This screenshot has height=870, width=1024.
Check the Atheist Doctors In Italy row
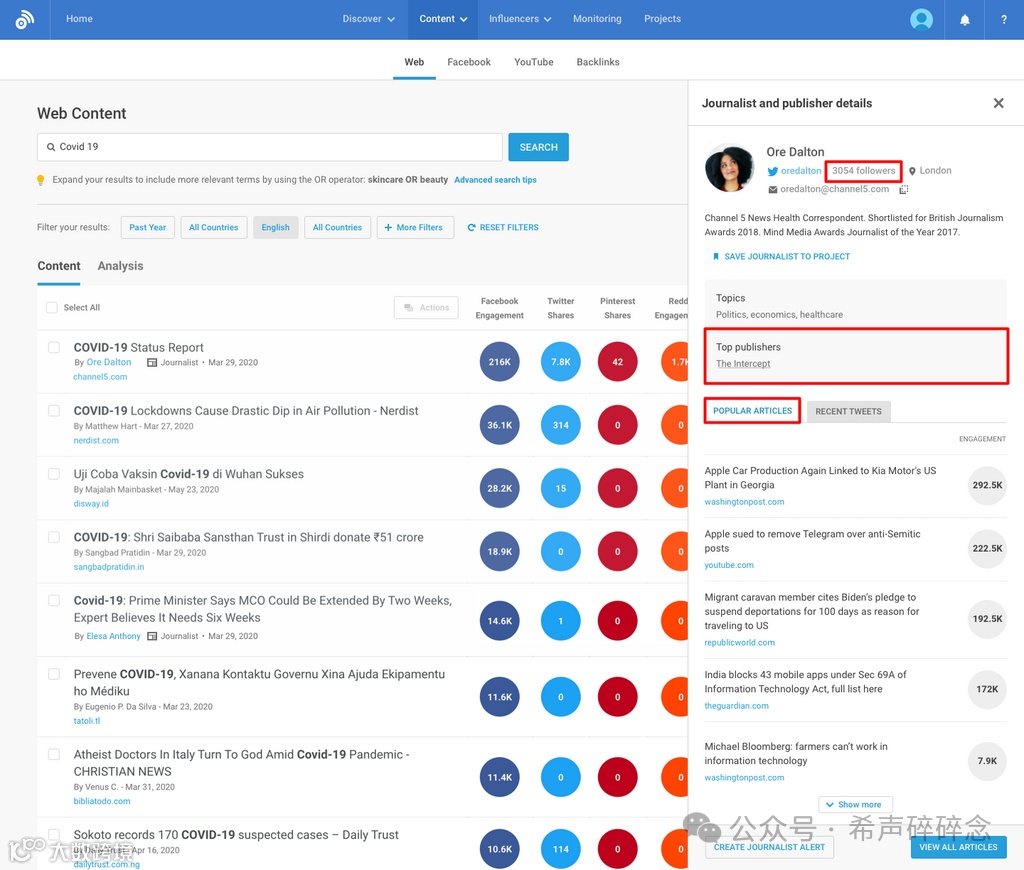click(54, 754)
